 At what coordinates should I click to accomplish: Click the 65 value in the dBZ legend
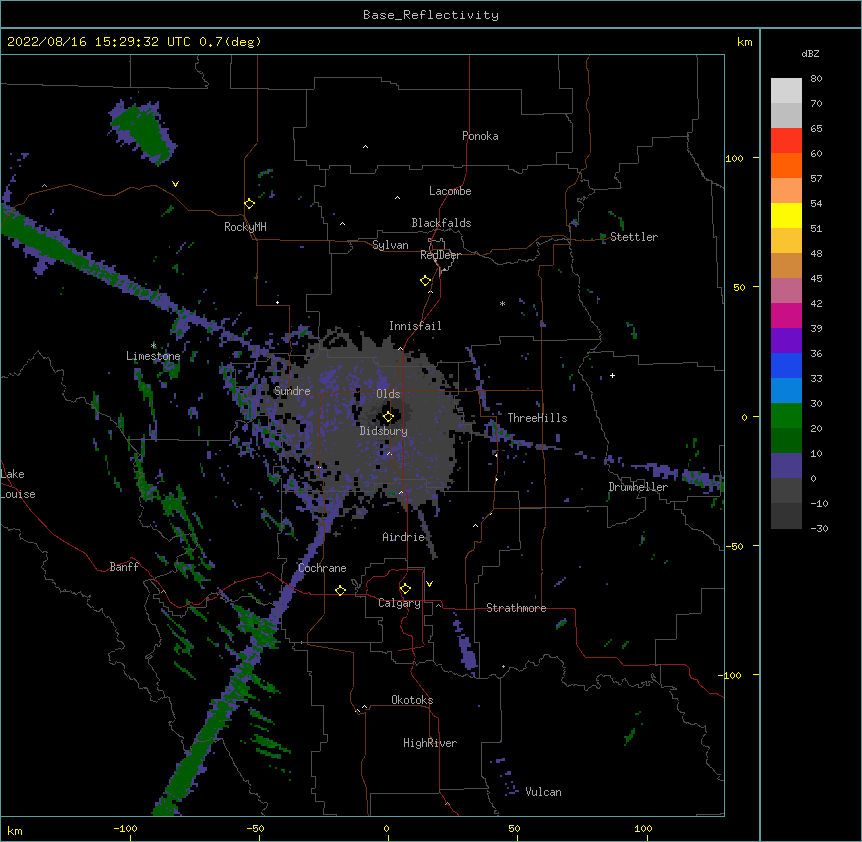(816, 129)
